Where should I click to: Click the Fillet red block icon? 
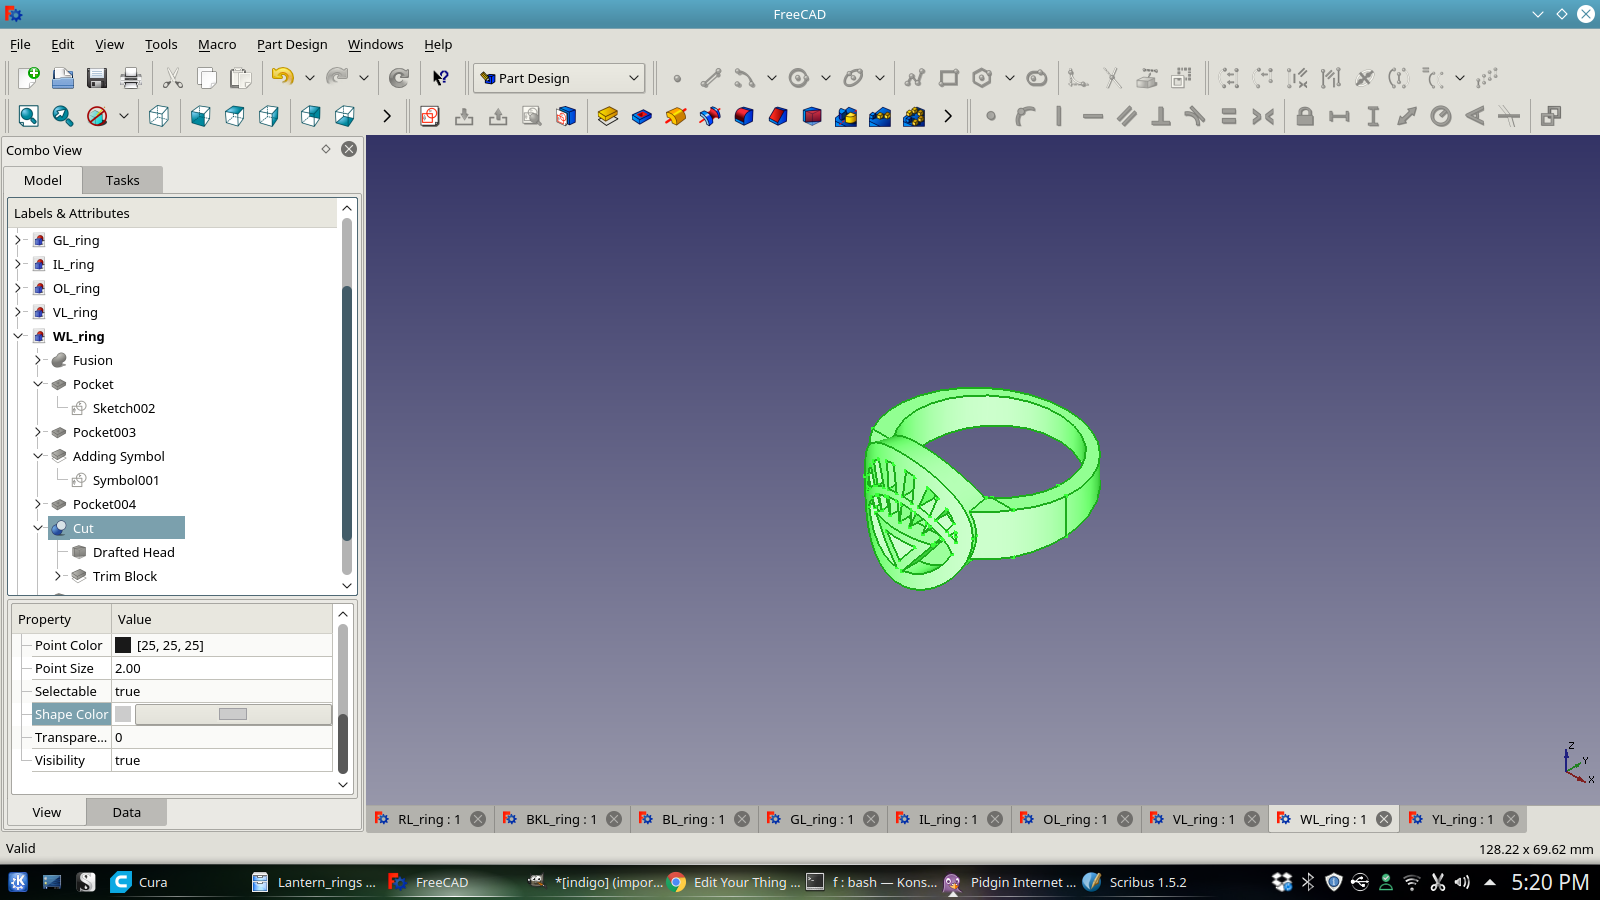pos(744,116)
